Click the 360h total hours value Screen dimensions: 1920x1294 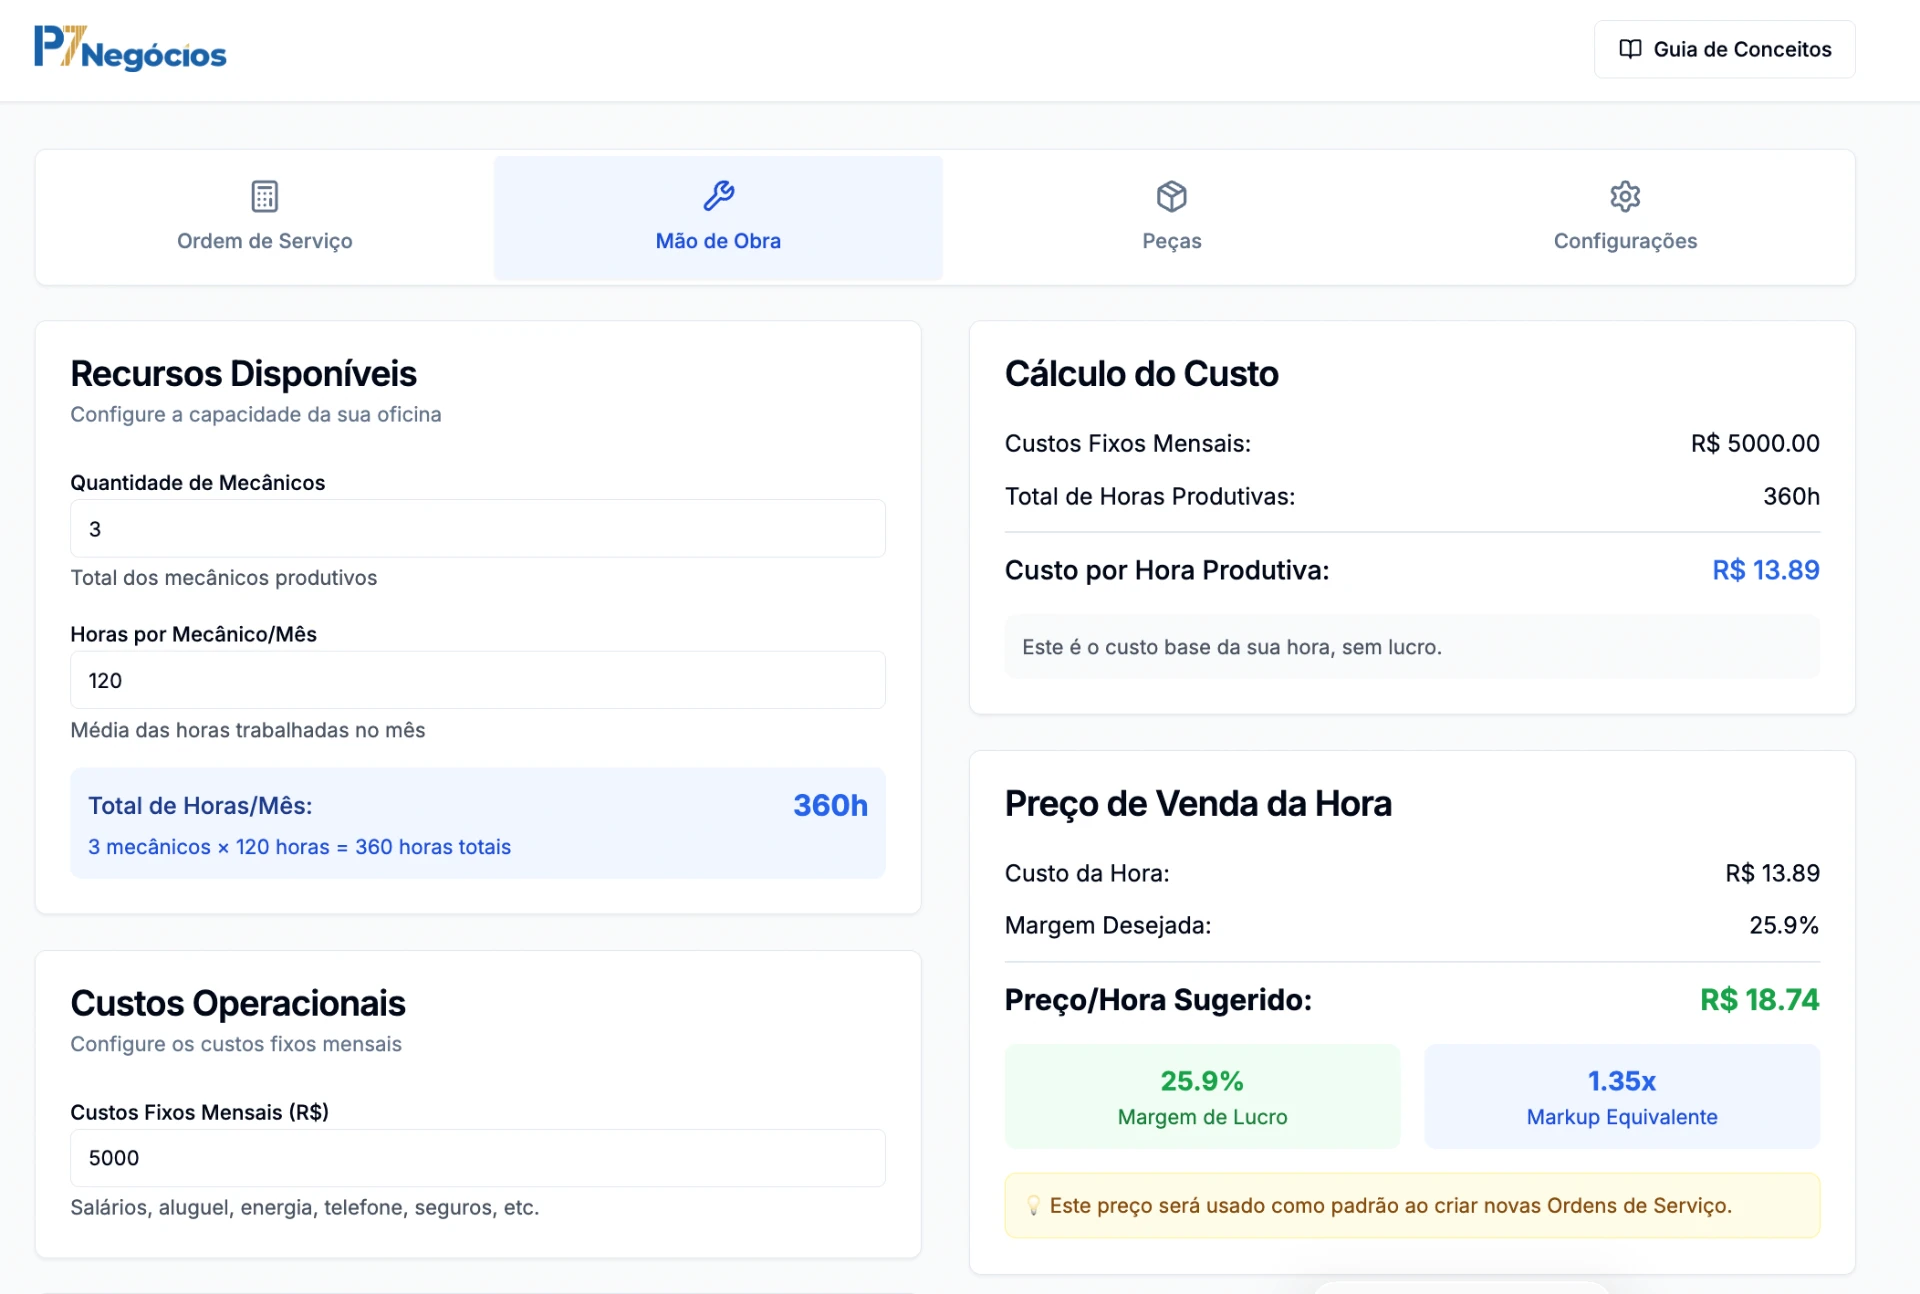point(830,805)
